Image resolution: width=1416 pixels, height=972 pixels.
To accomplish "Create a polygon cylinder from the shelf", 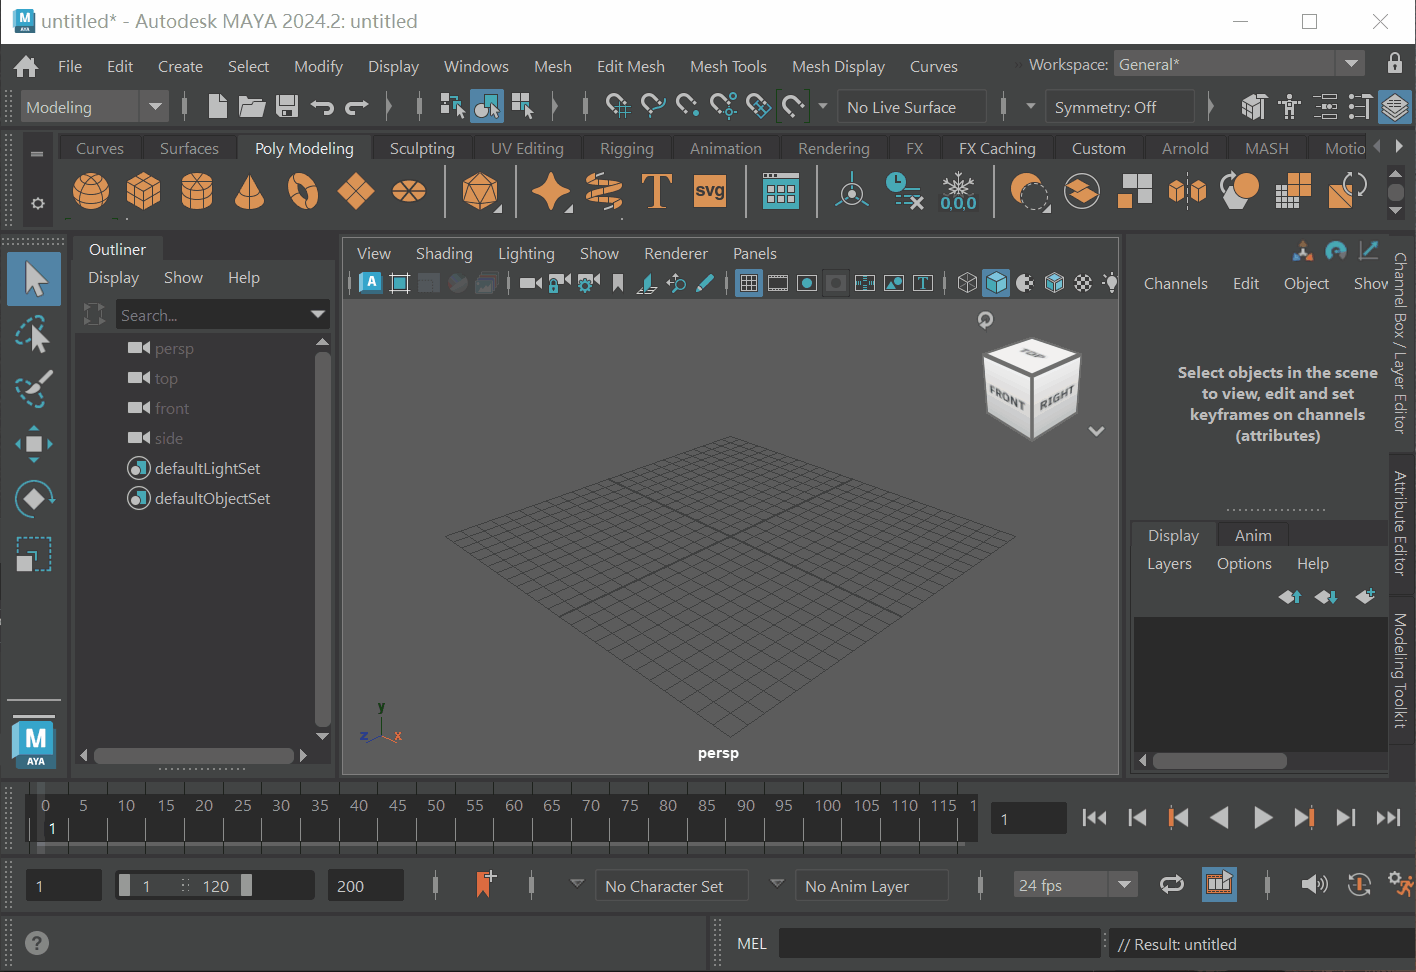I will coord(196,190).
